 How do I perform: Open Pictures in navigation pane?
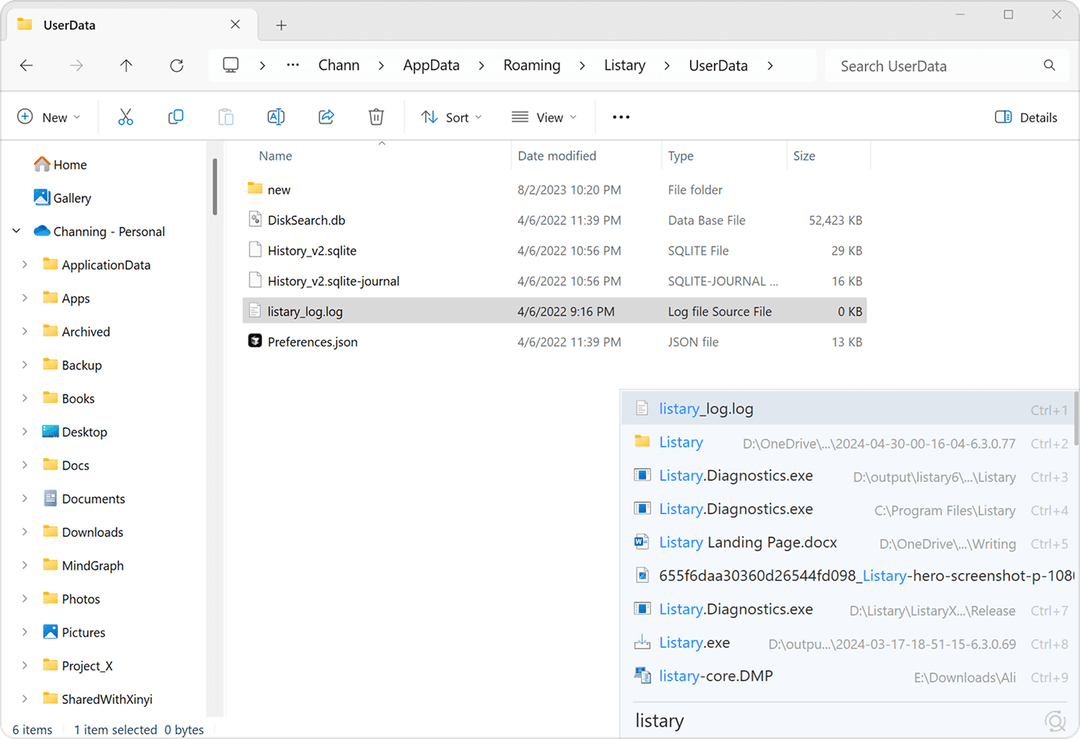(x=83, y=632)
